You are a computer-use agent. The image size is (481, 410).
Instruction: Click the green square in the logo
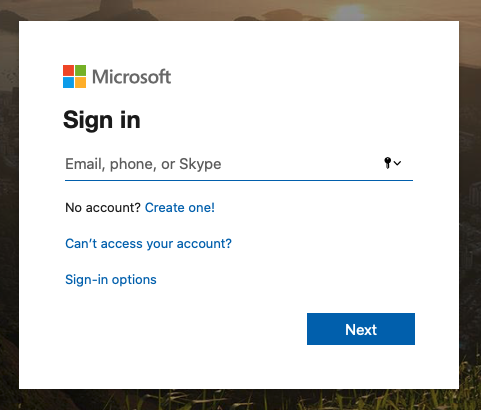tap(80, 70)
